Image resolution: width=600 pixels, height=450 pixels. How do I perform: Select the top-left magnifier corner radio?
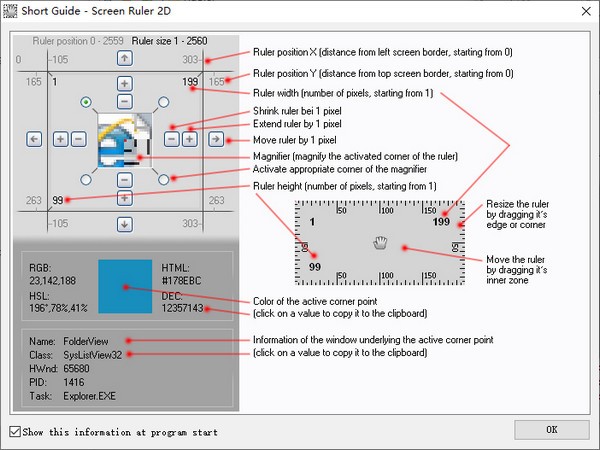[86, 102]
